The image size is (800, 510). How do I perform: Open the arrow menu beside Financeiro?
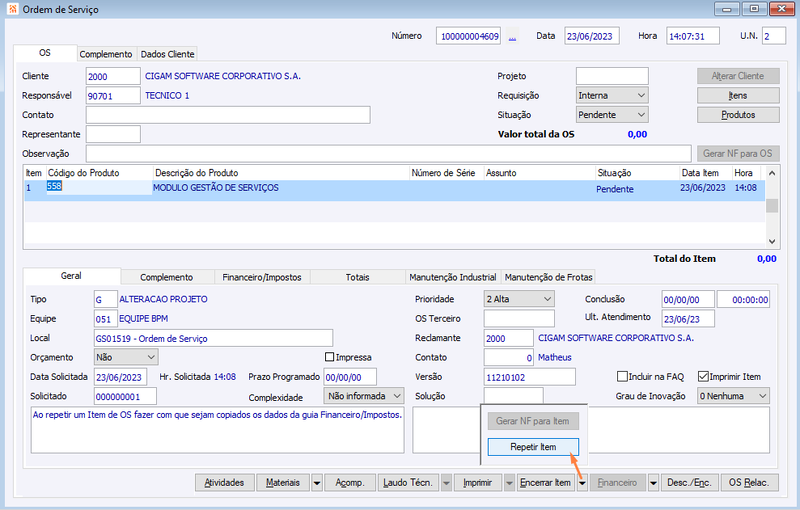pyautogui.click(x=653, y=483)
